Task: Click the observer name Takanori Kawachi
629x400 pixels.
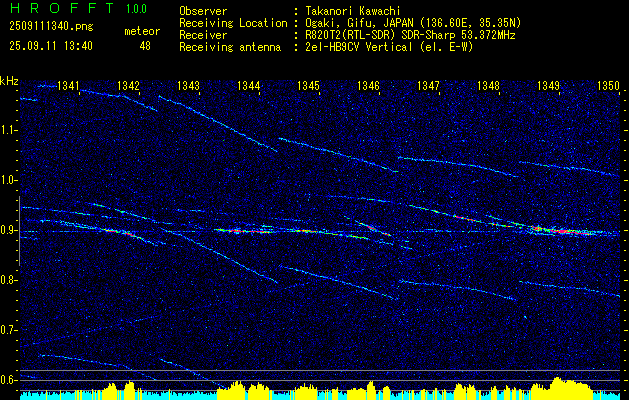Action: (x=353, y=11)
